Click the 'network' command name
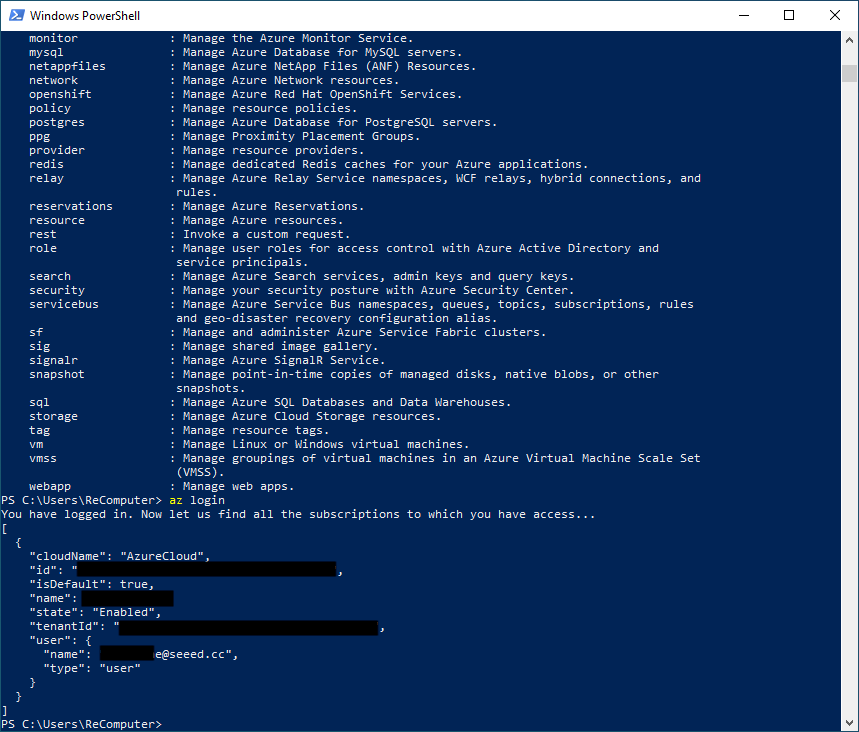859x732 pixels. [53, 81]
